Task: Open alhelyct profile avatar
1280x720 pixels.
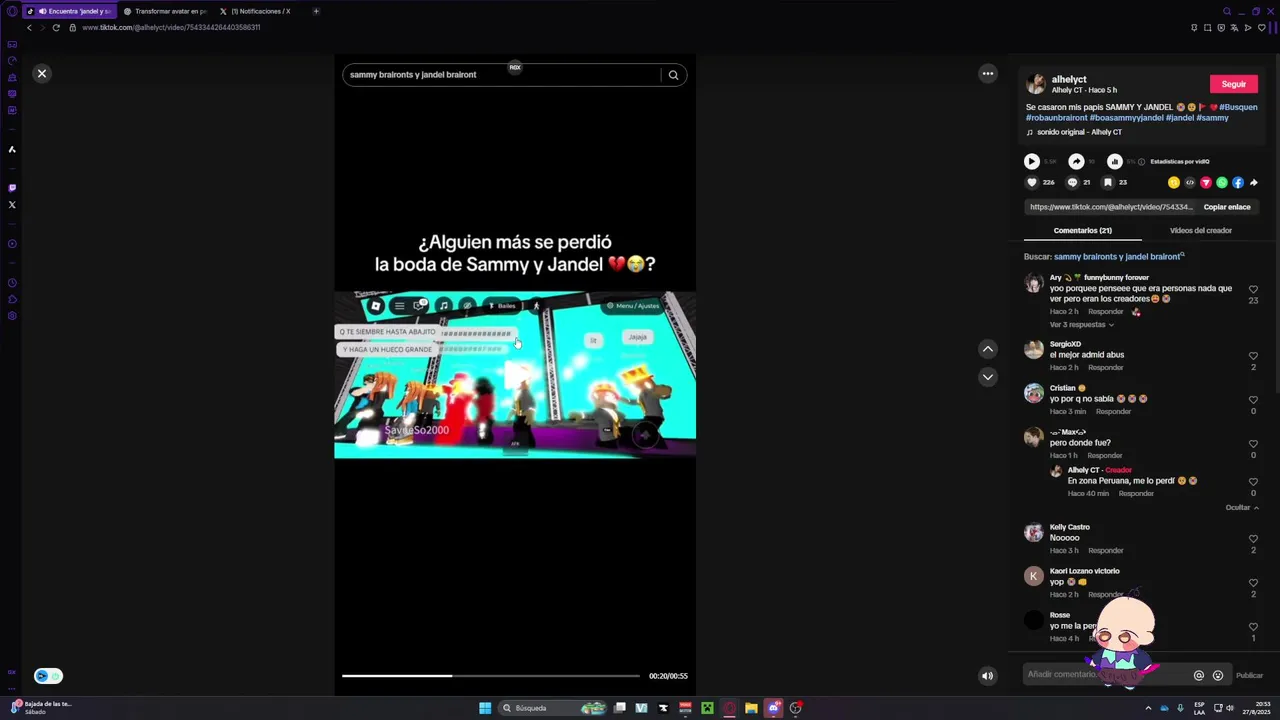Action: pos(1036,84)
